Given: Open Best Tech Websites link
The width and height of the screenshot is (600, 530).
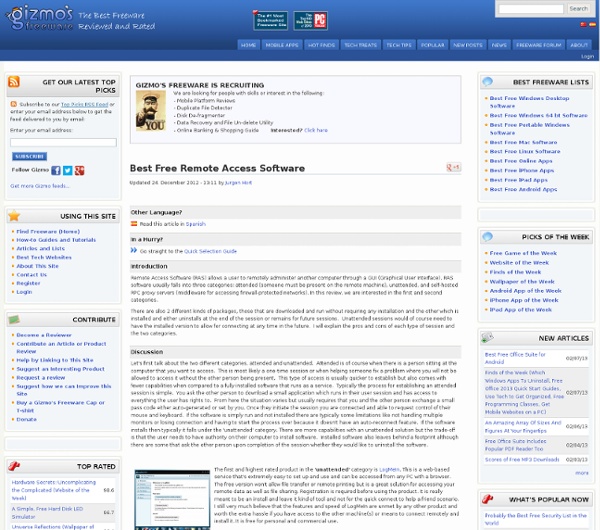Looking at the screenshot, I should pyautogui.click(x=44, y=257).
